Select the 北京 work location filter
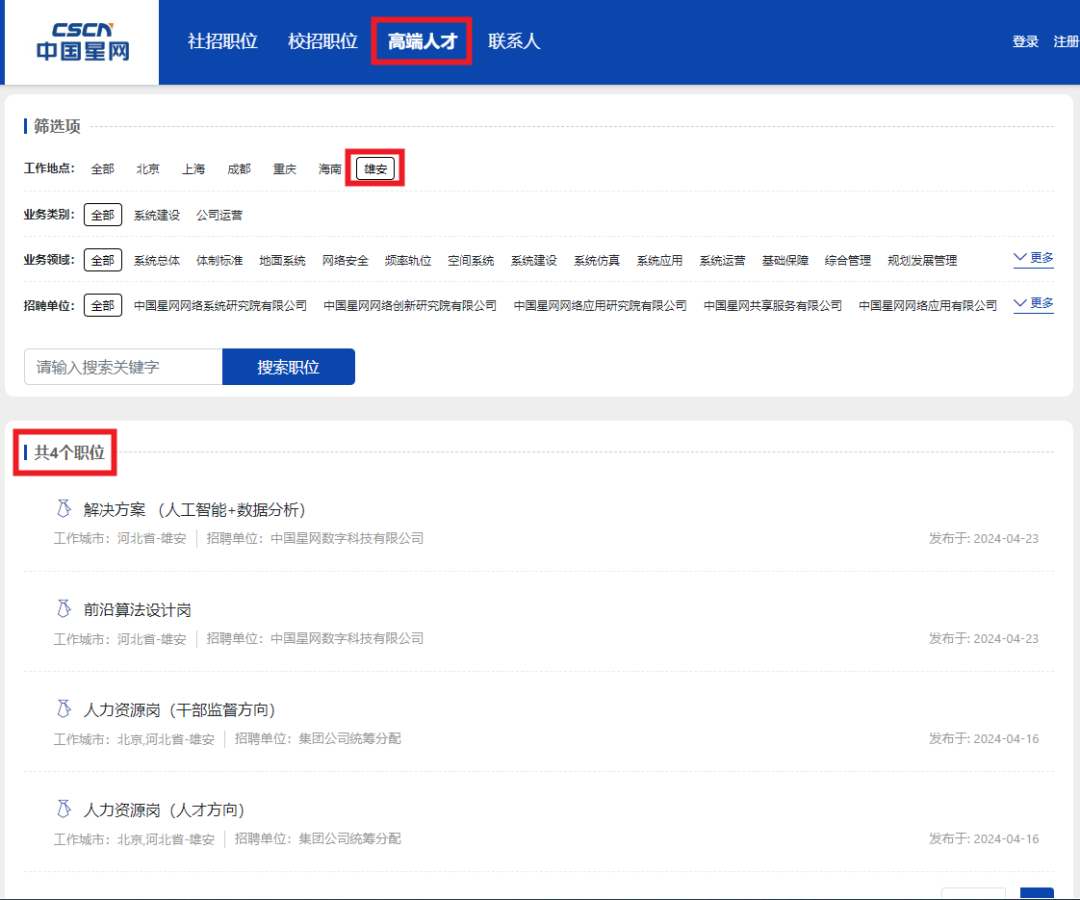Screen dimensions: 1080x900 click(147, 168)
